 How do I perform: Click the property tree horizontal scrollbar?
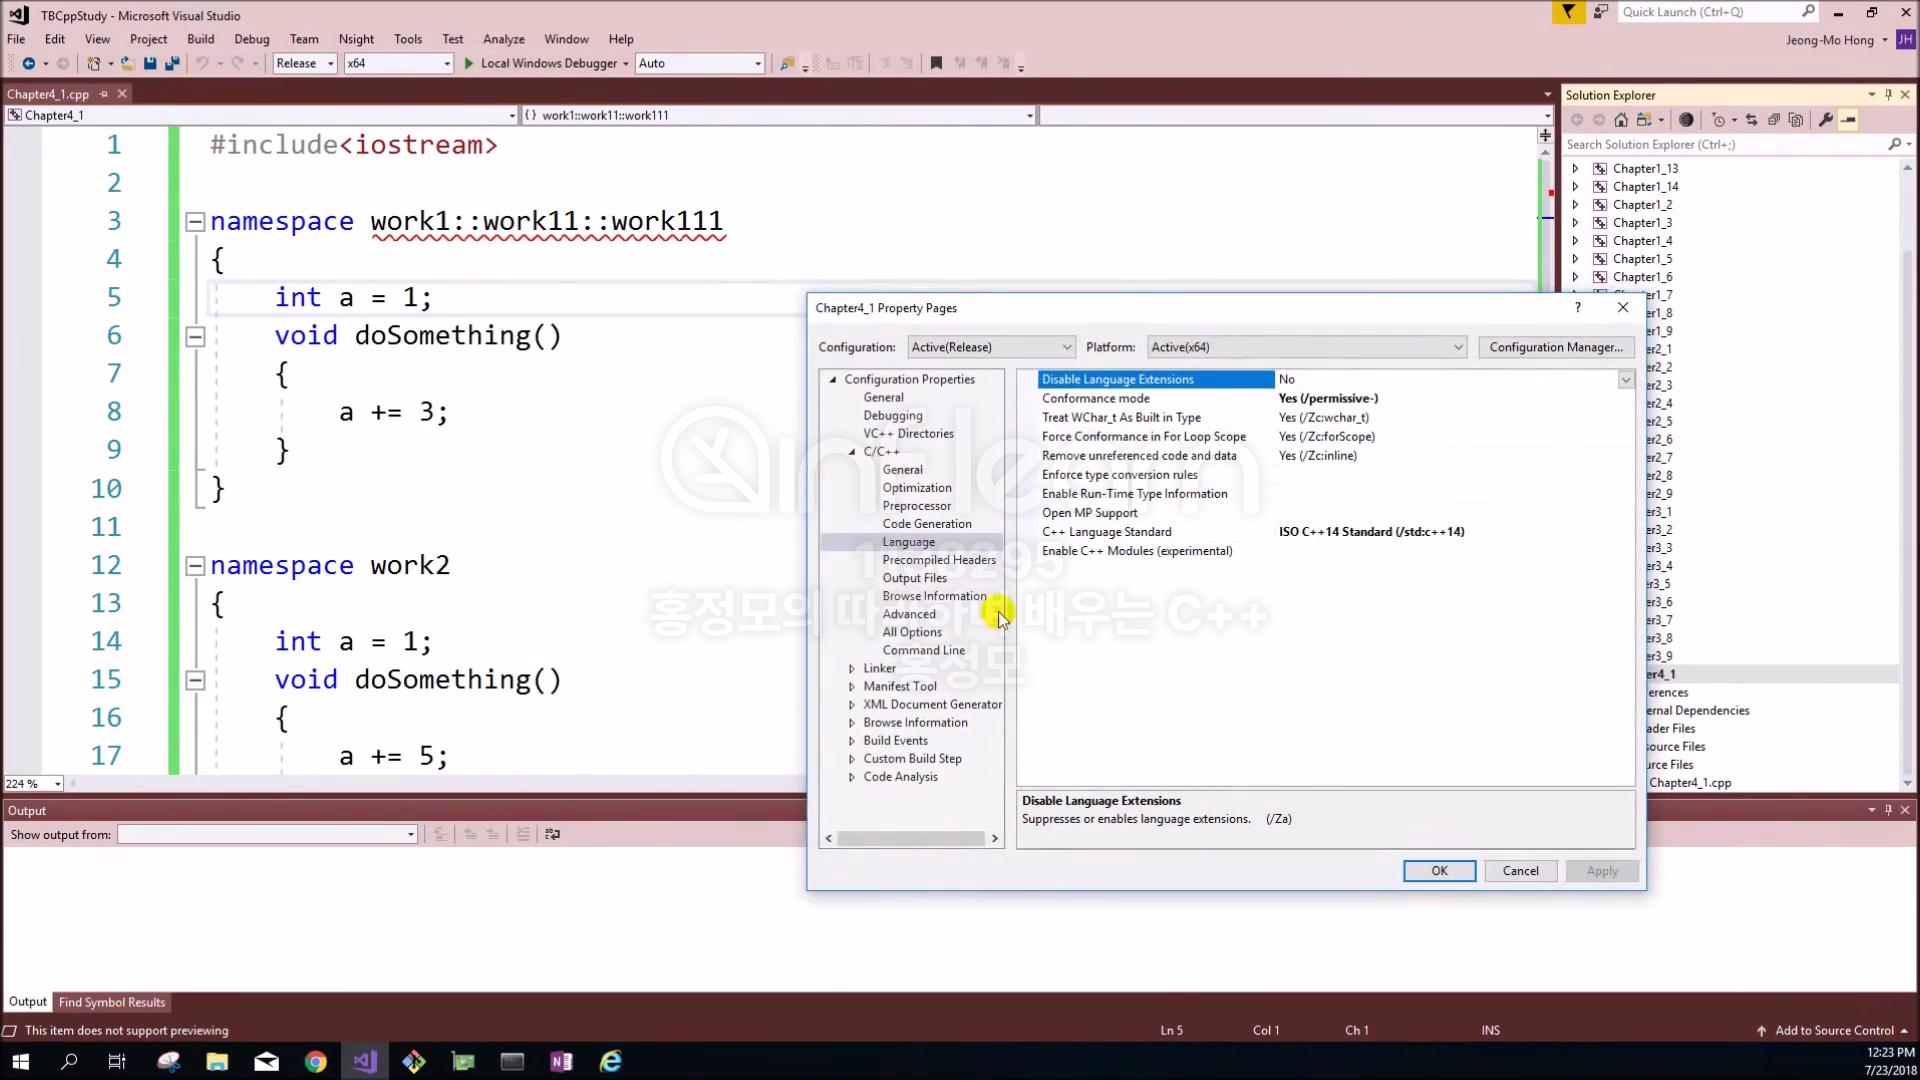click(x=910, y=839)
